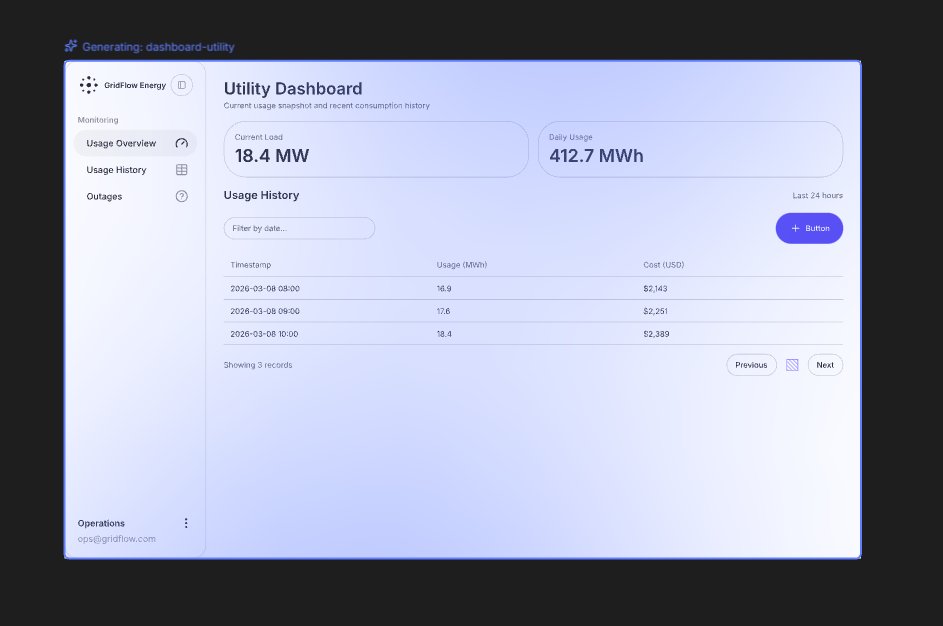Click the Showing 3 records text
This screenshot has height=626, width=943.
click(x=258, y=365)
